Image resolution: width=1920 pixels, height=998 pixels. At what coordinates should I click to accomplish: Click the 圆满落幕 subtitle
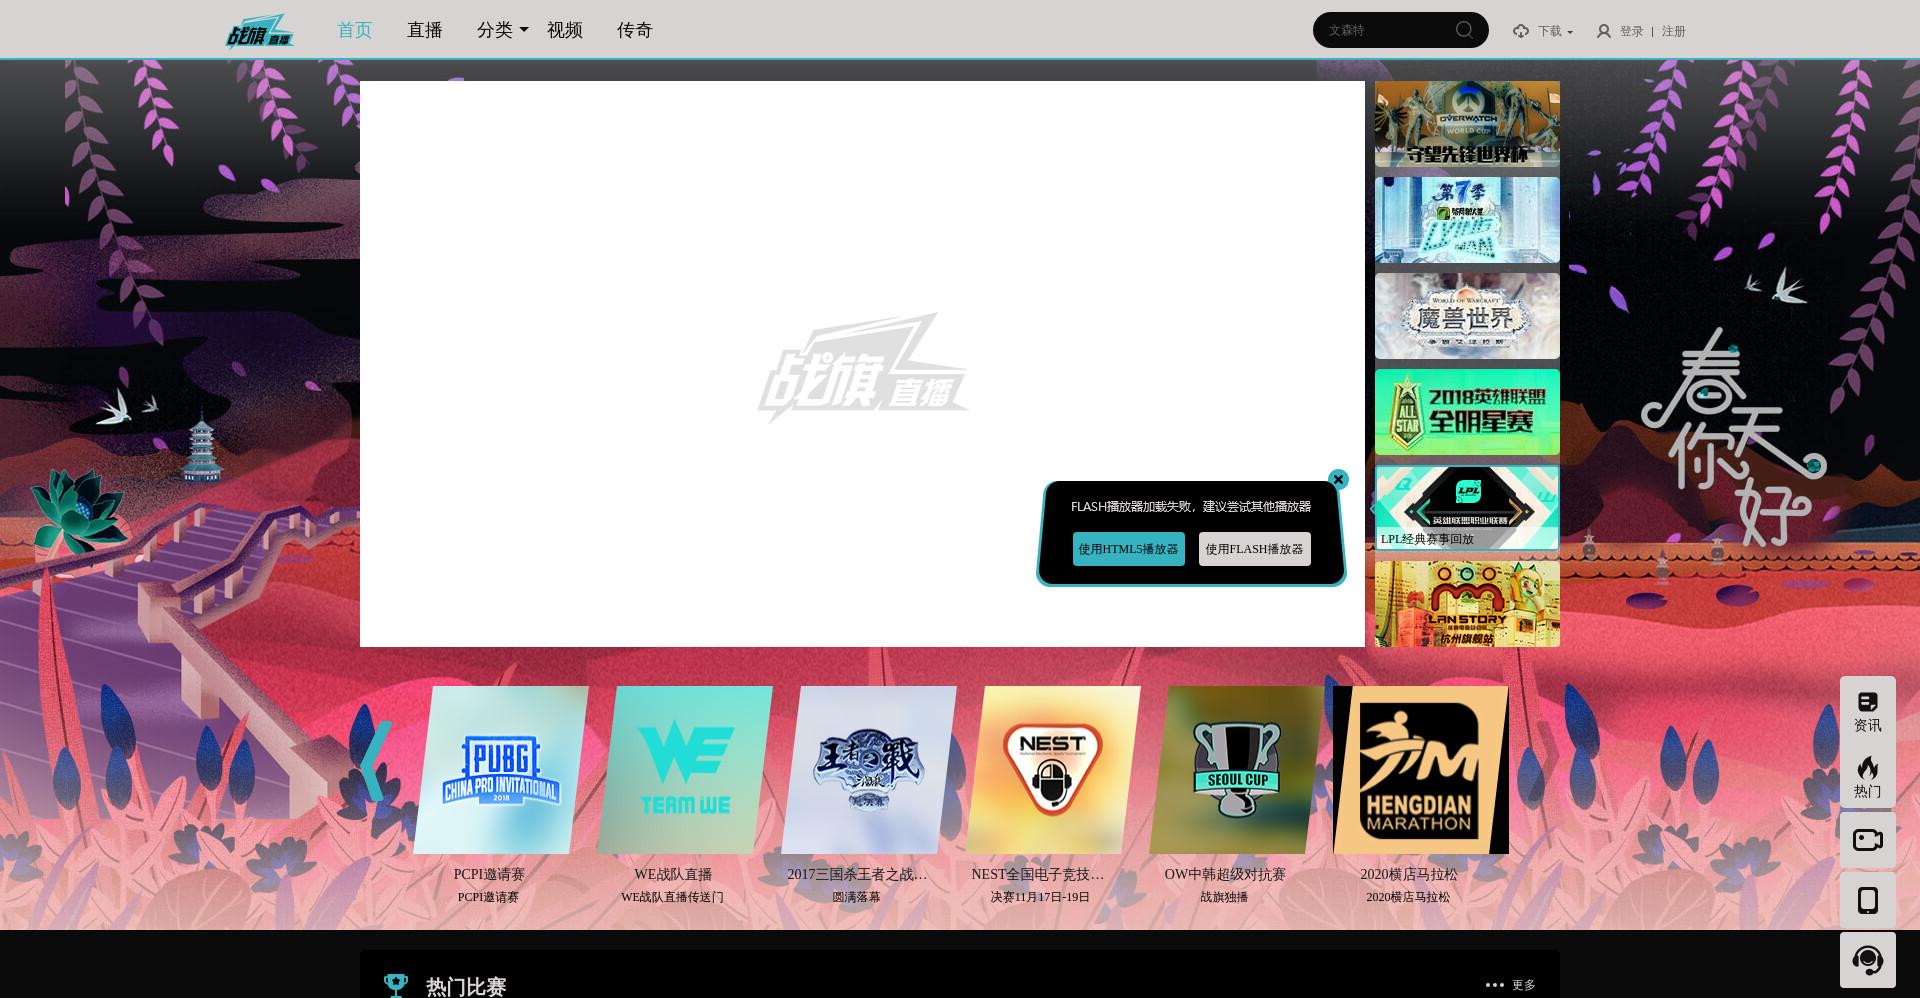click(x=856, y=897)
